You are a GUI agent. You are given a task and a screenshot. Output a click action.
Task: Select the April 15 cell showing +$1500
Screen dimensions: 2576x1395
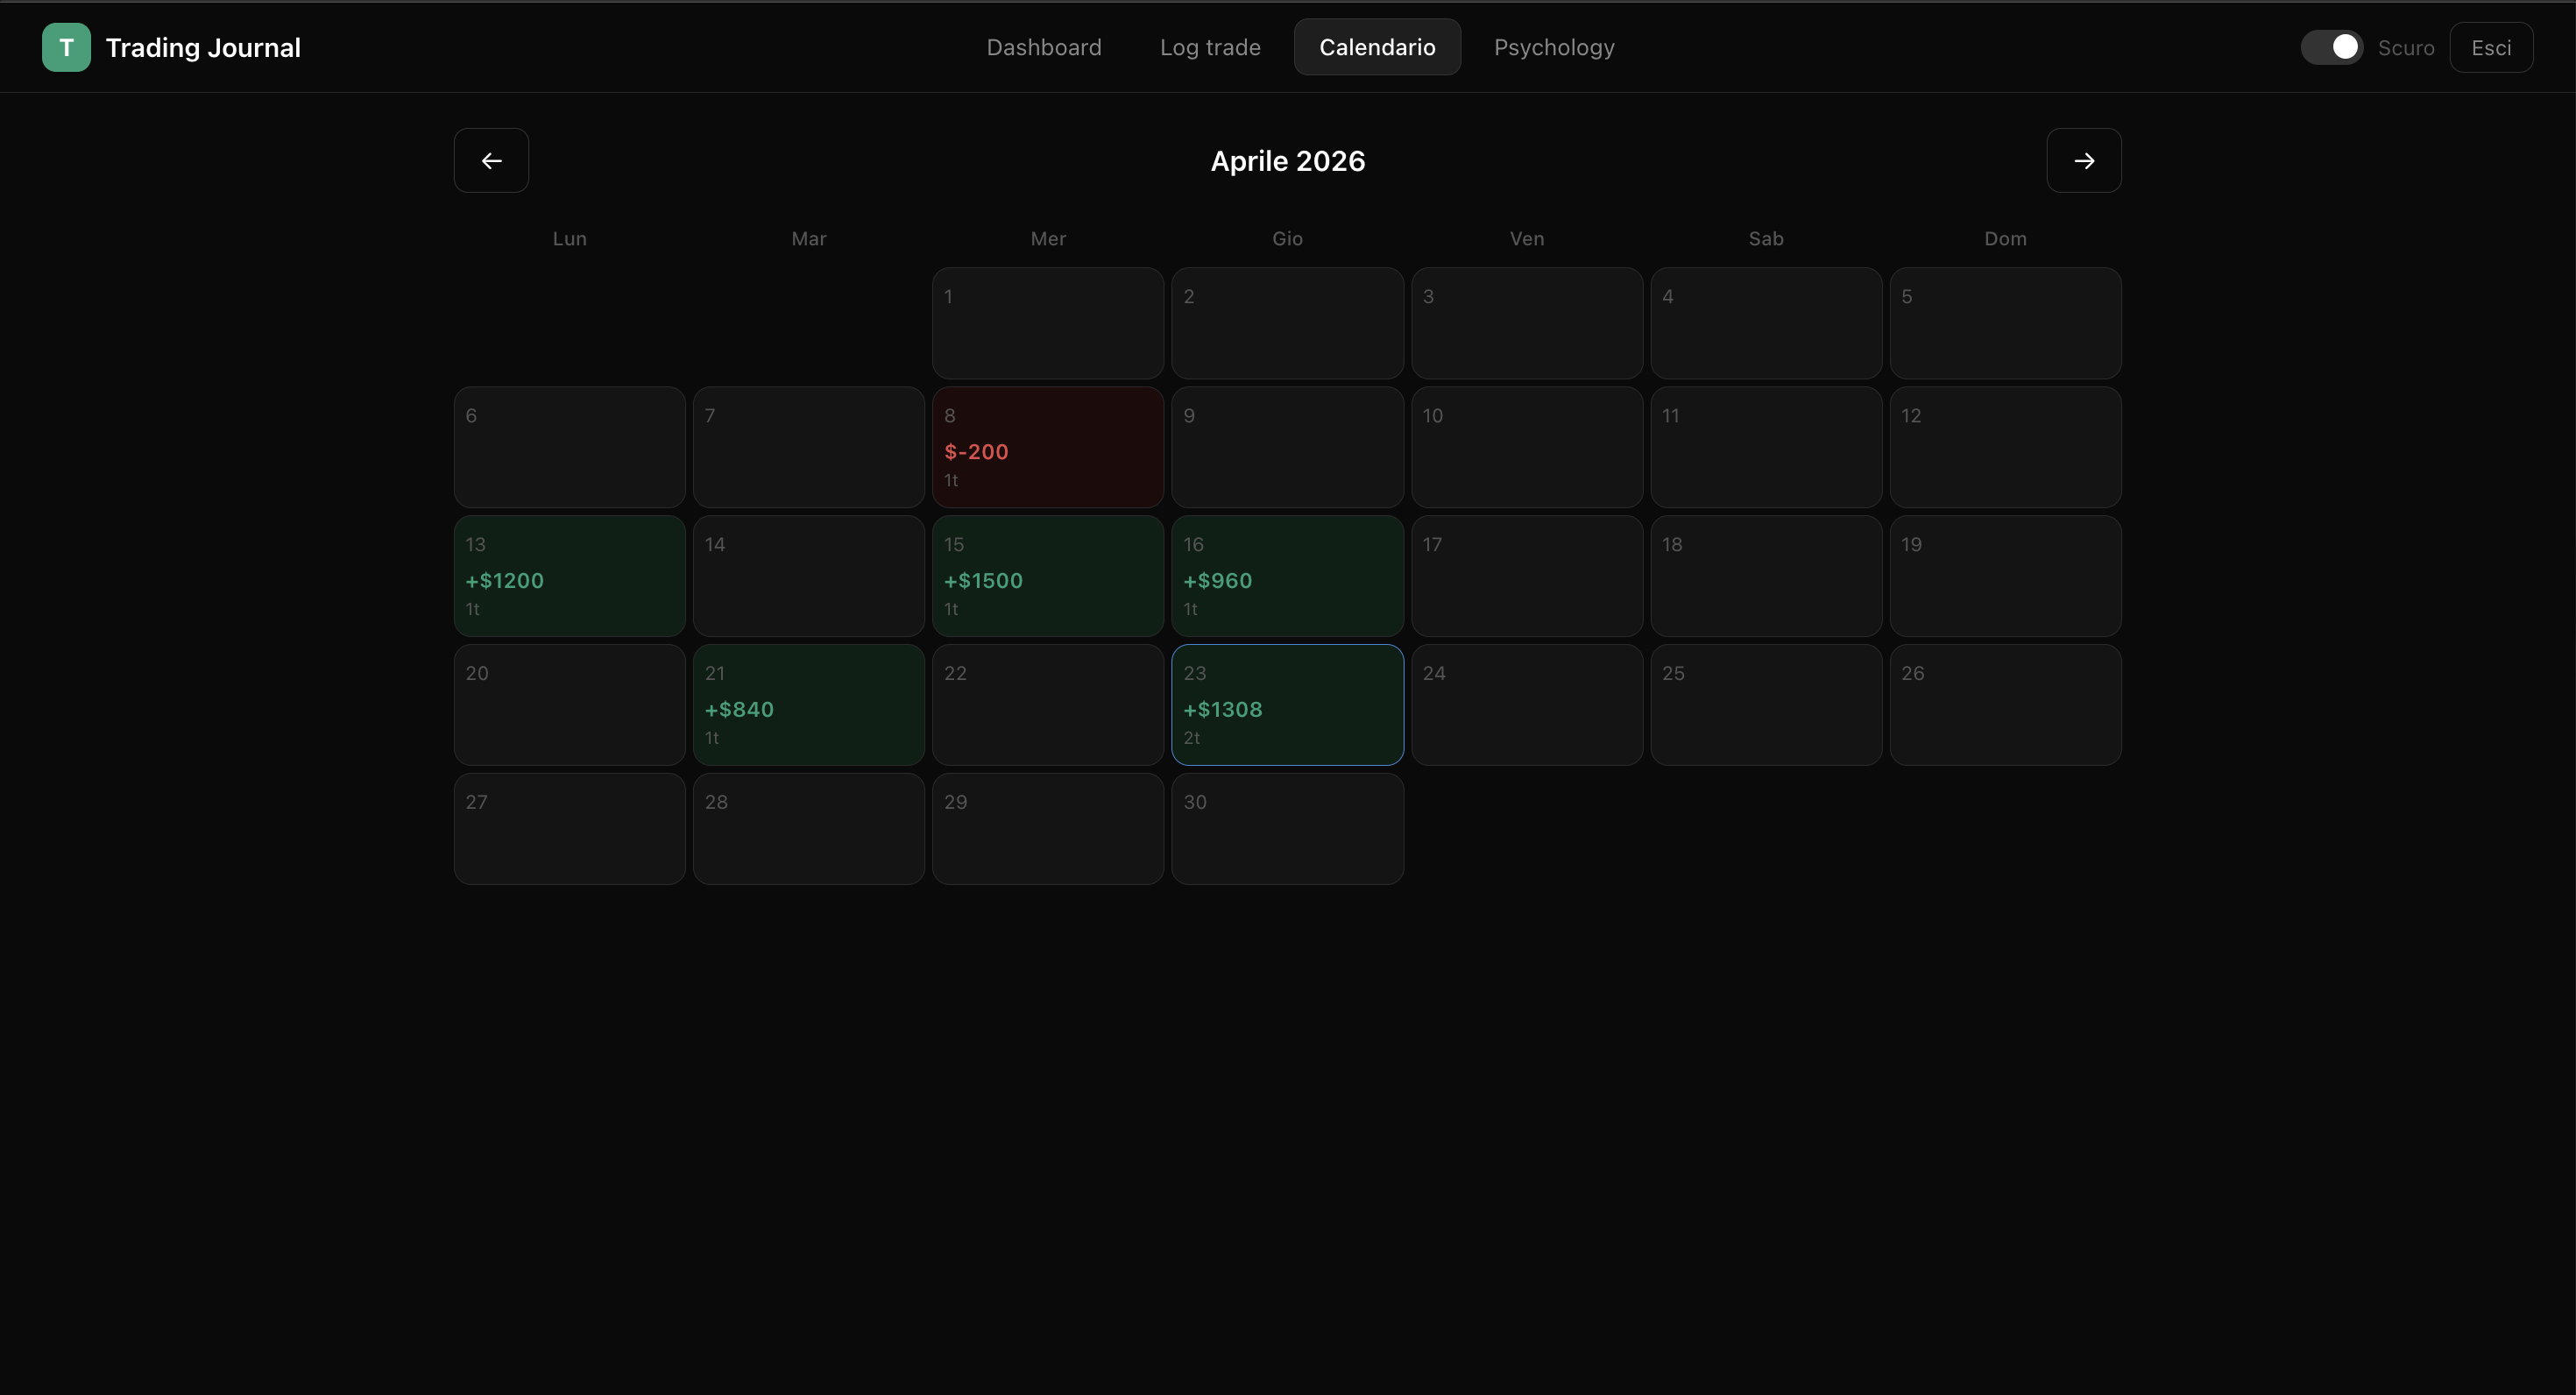pos(1047,576)
